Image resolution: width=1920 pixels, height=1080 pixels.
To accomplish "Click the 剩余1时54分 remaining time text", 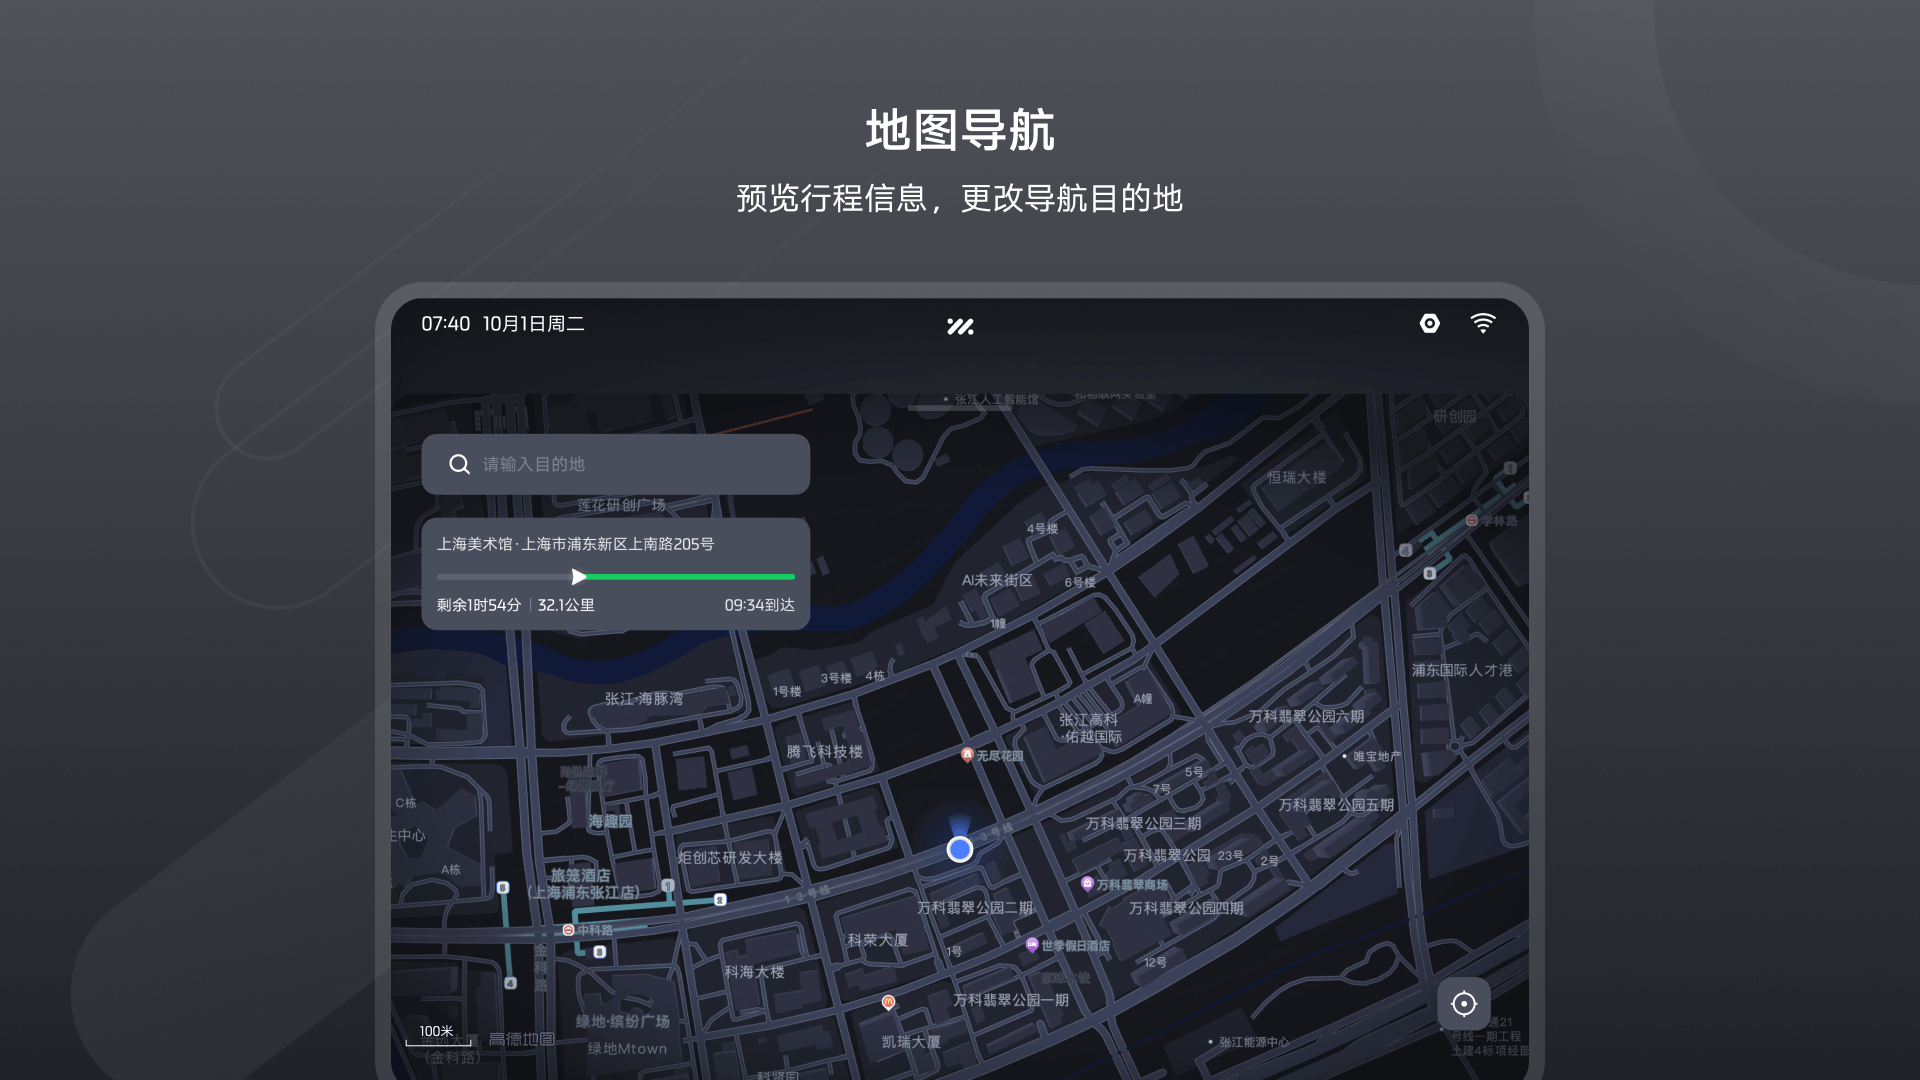I will tap(479, 605).
